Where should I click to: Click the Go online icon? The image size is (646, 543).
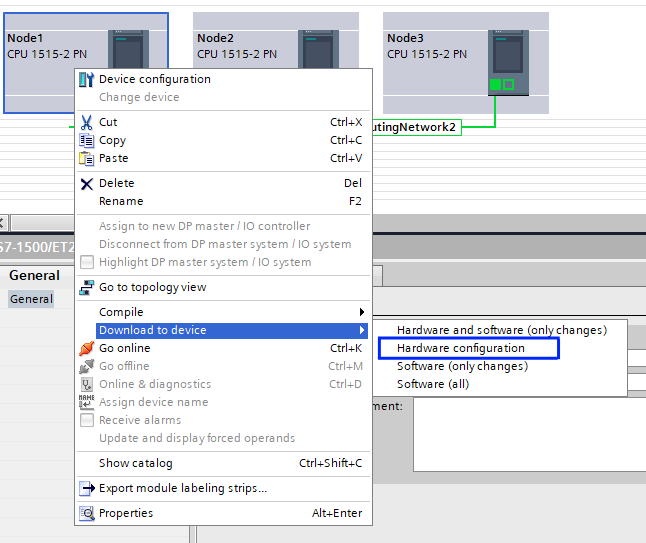coord(87,348)
